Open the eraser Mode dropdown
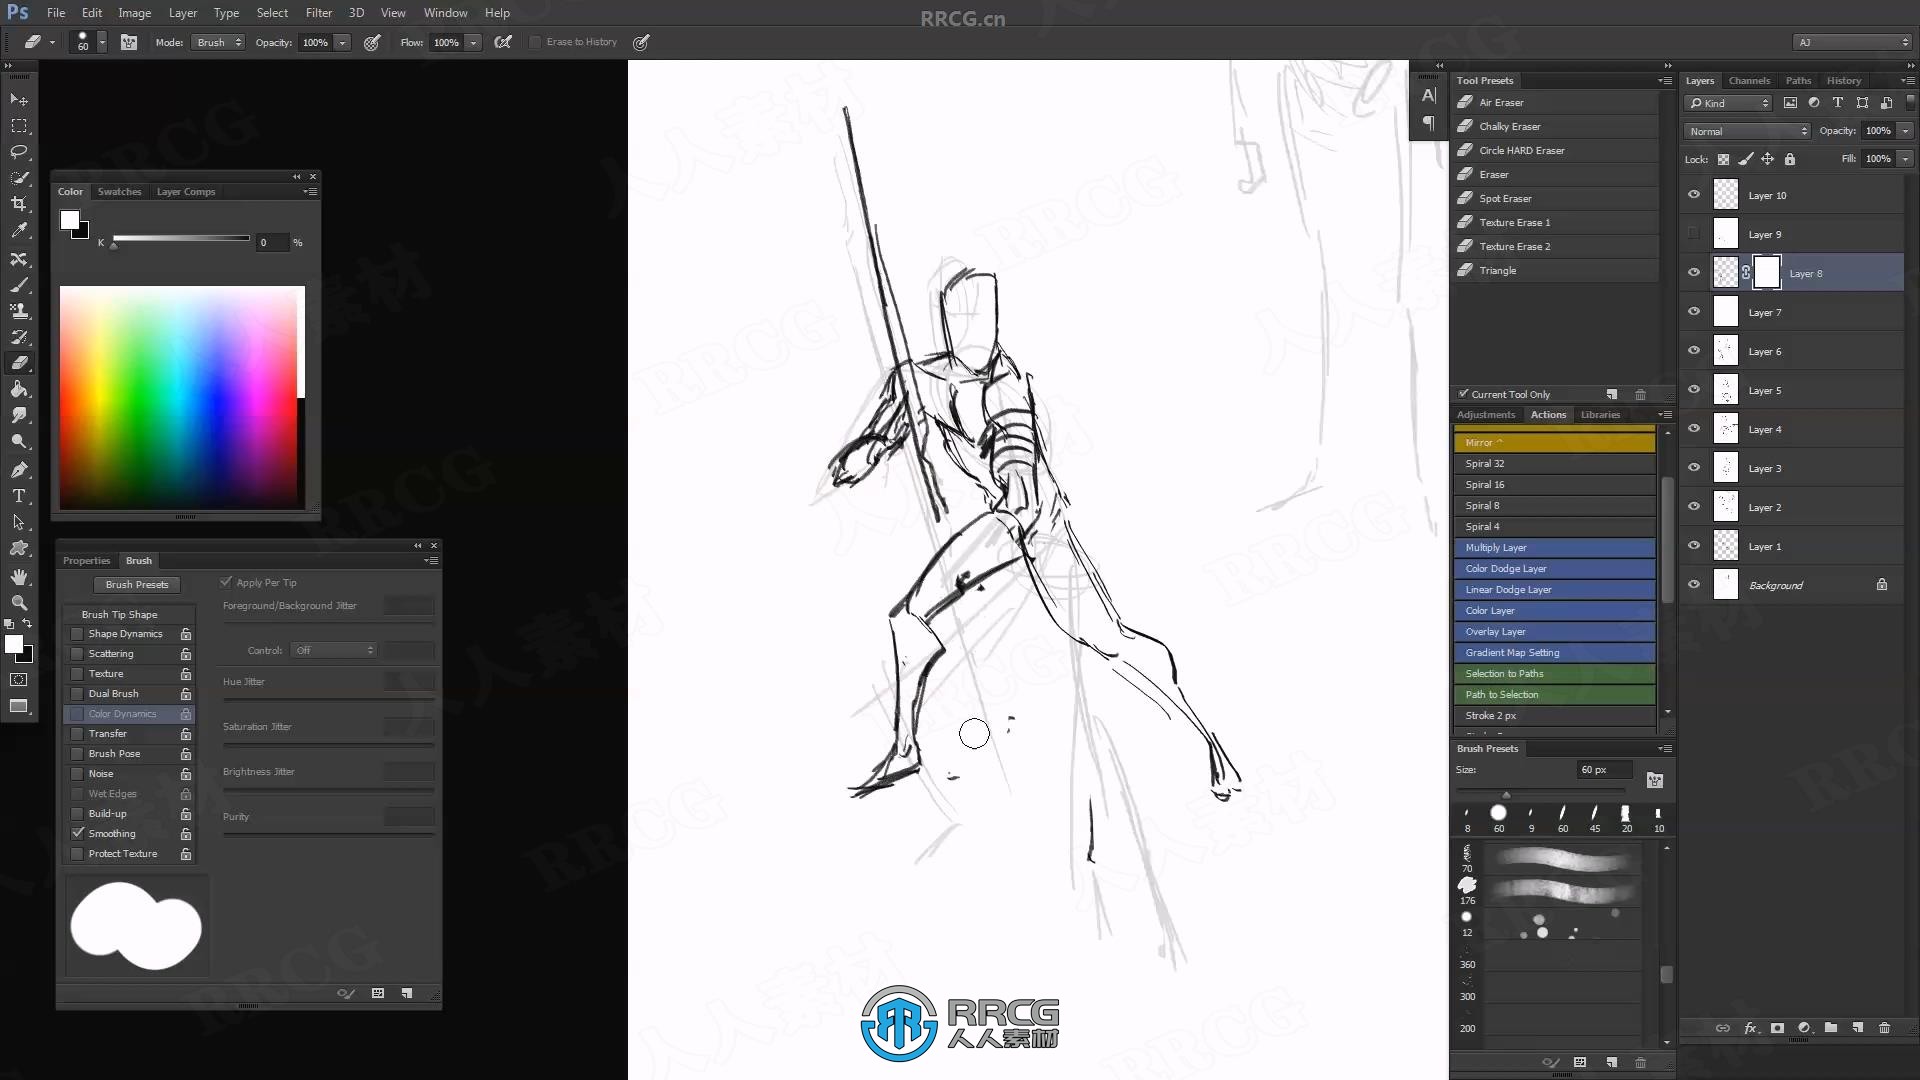This screenshot has height=1080, width=1920. coord(218,42)
